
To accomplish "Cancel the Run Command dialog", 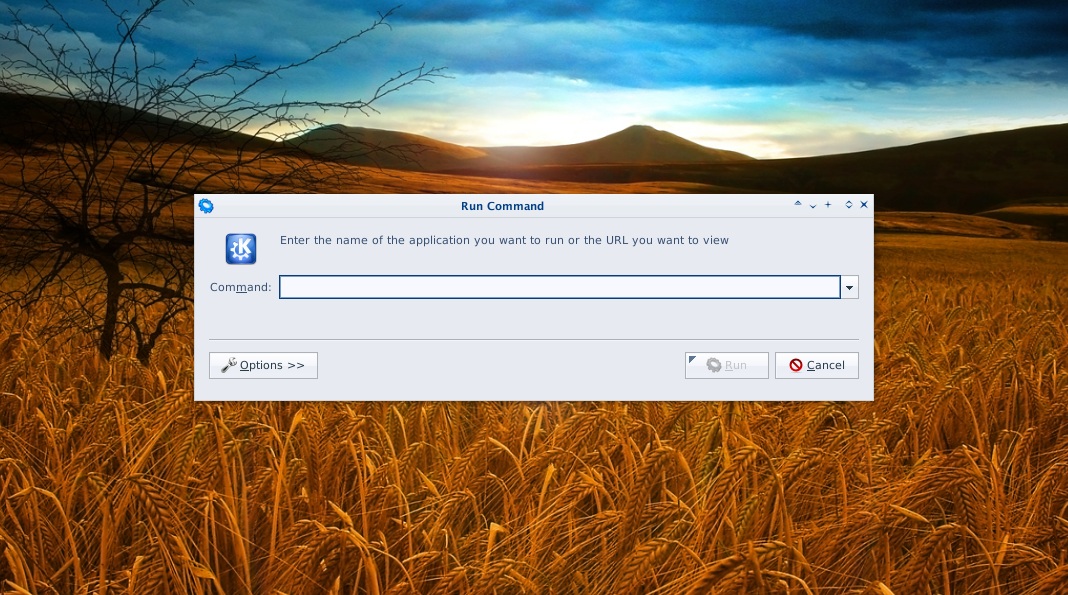I will pyautogui.click(x=817, y=366).
